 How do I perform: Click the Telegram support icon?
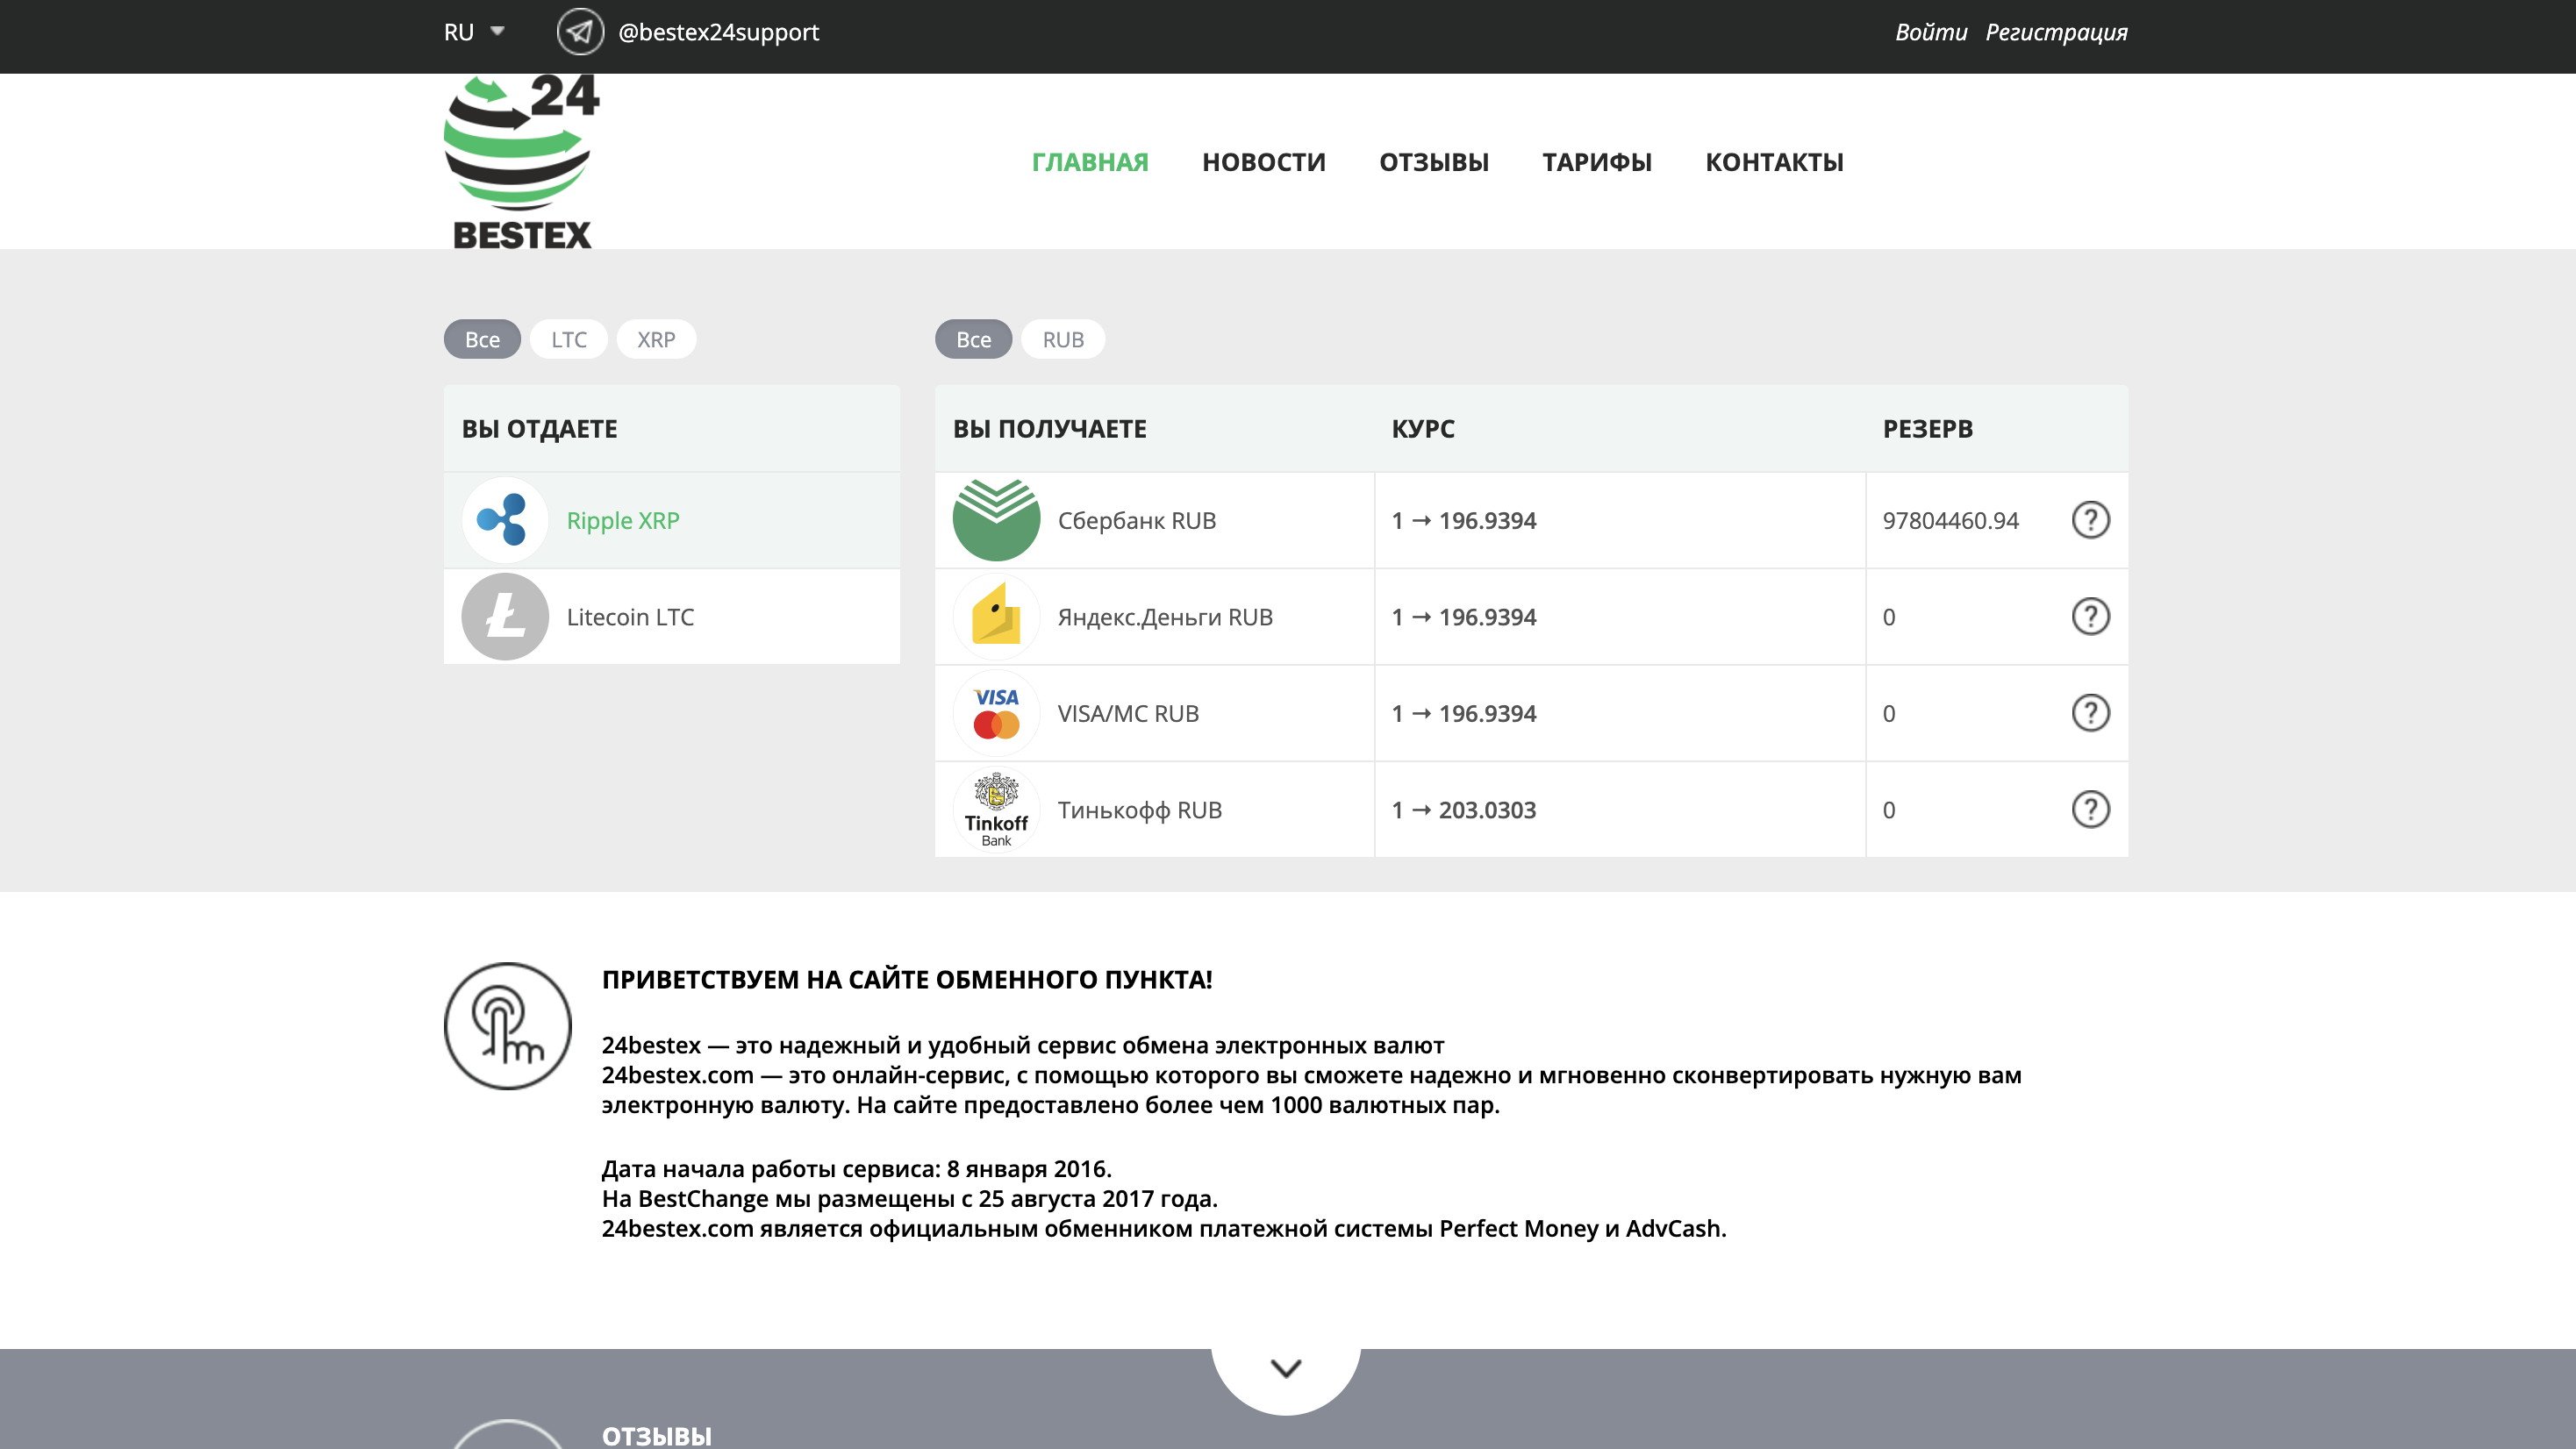click(580, 32)
